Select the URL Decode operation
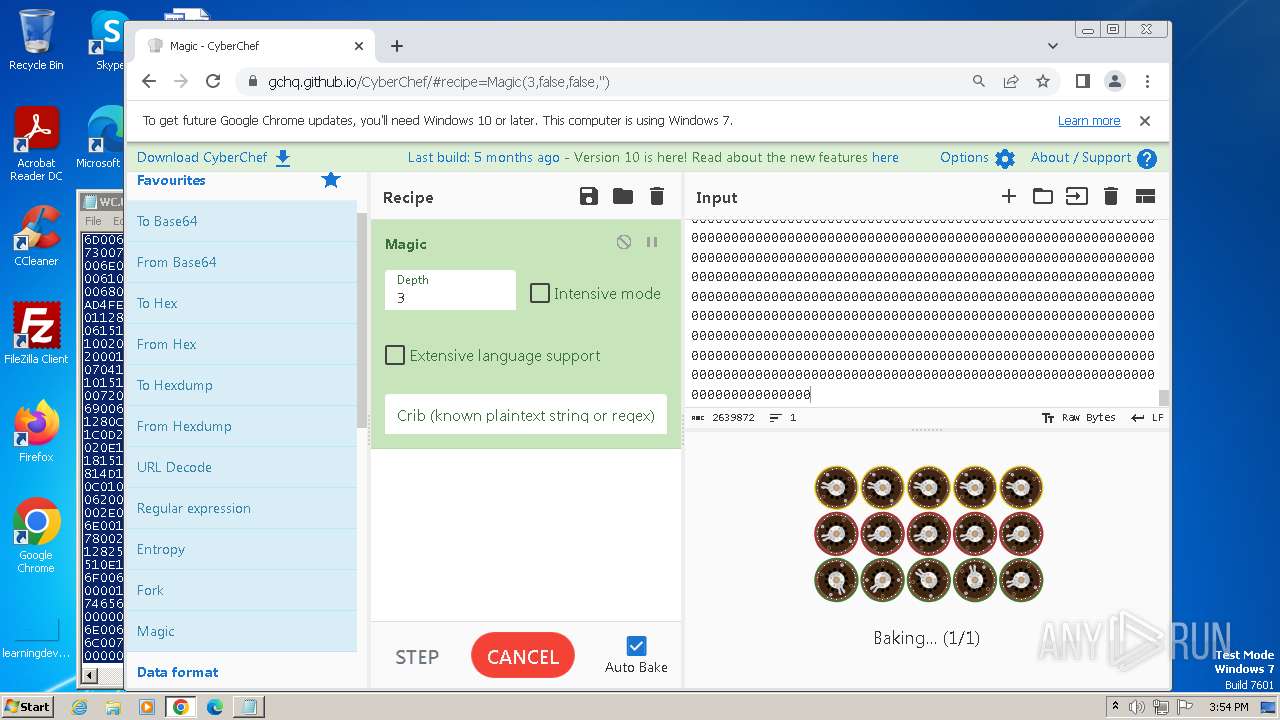This screenshot has height=720, width=1280. pos(241,467)
